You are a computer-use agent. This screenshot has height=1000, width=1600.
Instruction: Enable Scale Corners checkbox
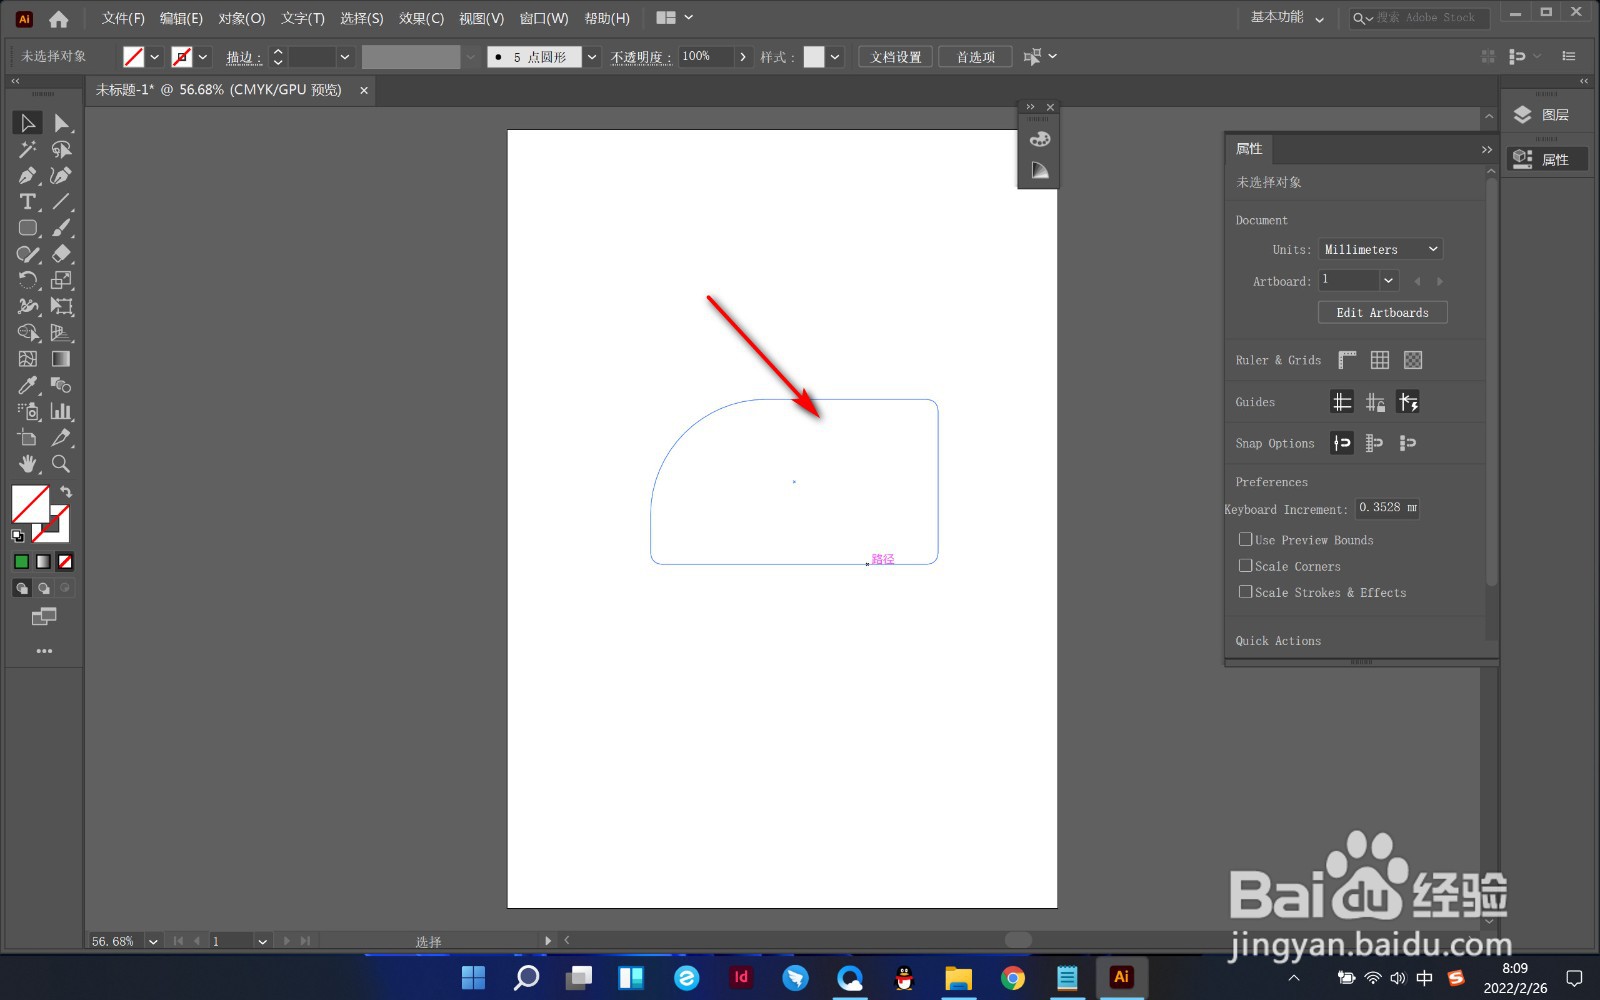(x=1245, y=565)
